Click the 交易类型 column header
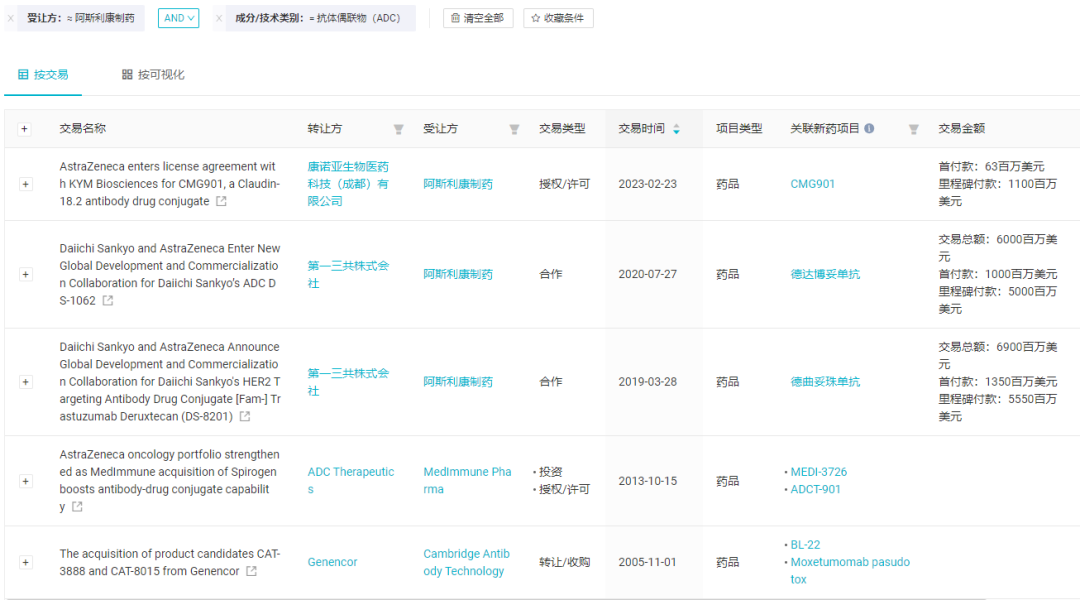The height and width of the screenshot is (600, 1080). [562, 128]
